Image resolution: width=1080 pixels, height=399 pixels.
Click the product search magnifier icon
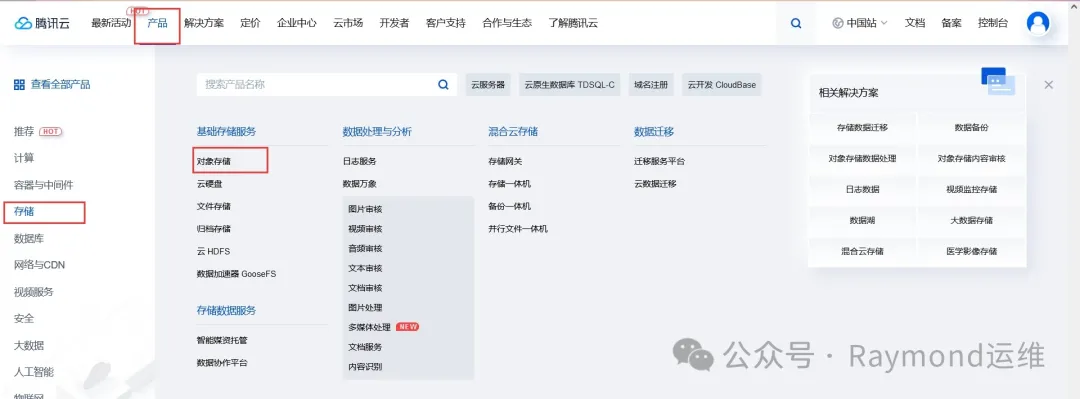pyautogui.click(x=444, y=85)
